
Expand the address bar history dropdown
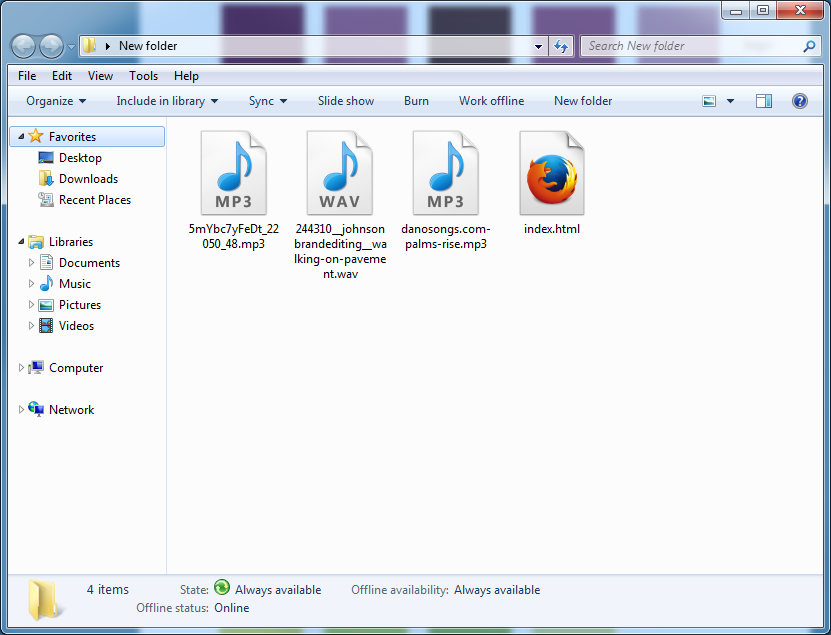[x=538, y=47]
